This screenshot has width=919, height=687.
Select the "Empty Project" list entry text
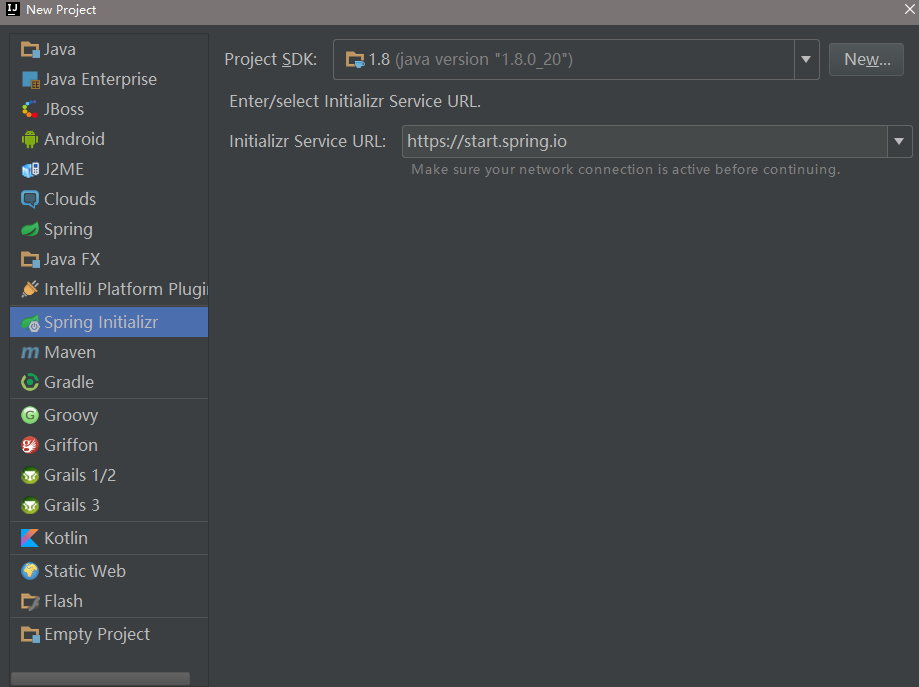[x=97, y=634]
